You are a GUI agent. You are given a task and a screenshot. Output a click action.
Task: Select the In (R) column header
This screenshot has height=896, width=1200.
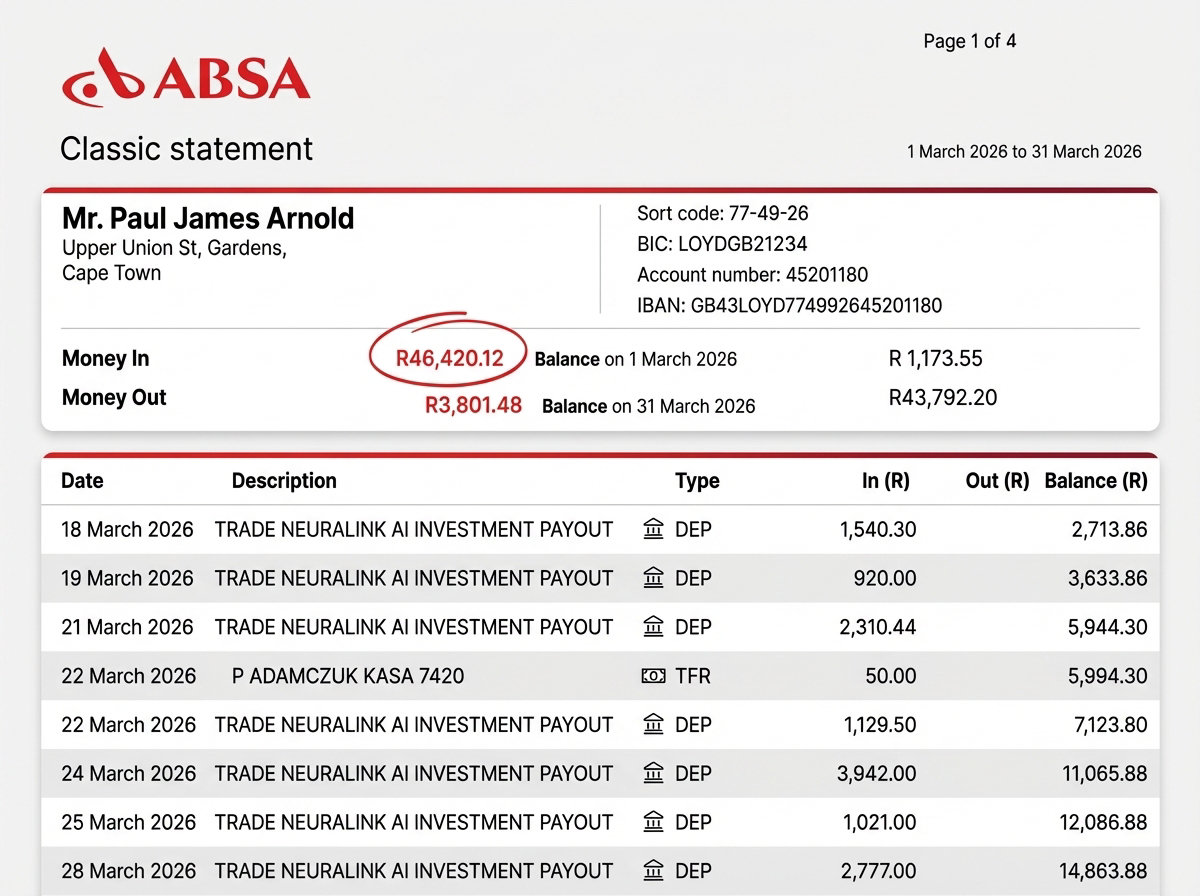click(x=886, y=481)
